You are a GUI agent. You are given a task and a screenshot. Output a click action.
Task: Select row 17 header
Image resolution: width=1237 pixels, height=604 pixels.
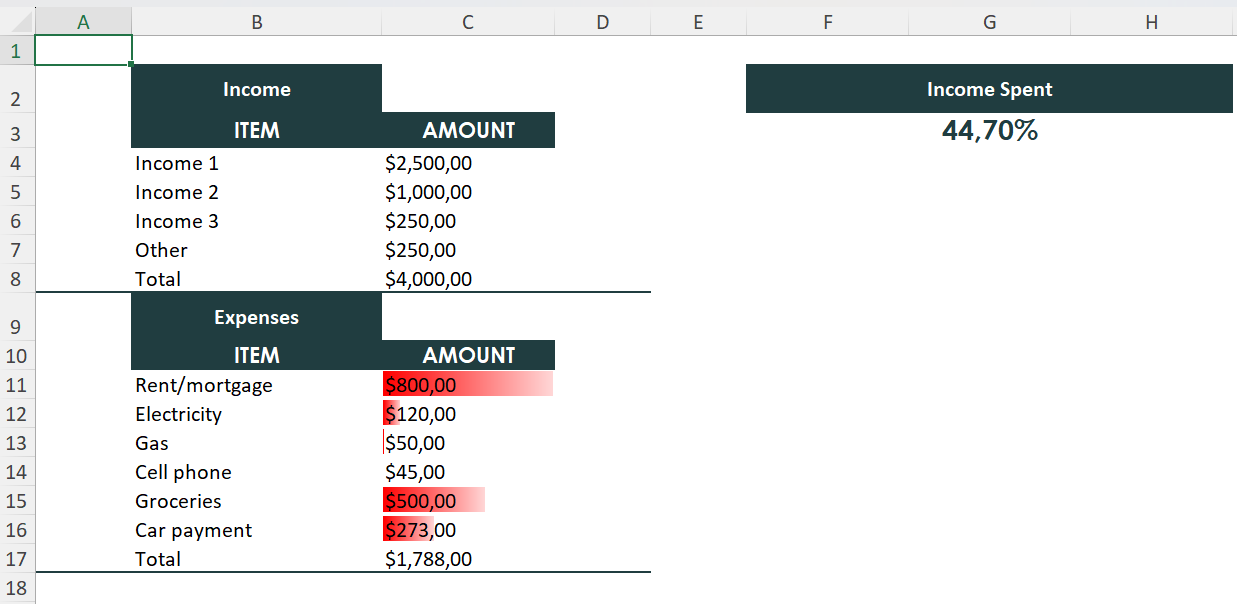17,559
